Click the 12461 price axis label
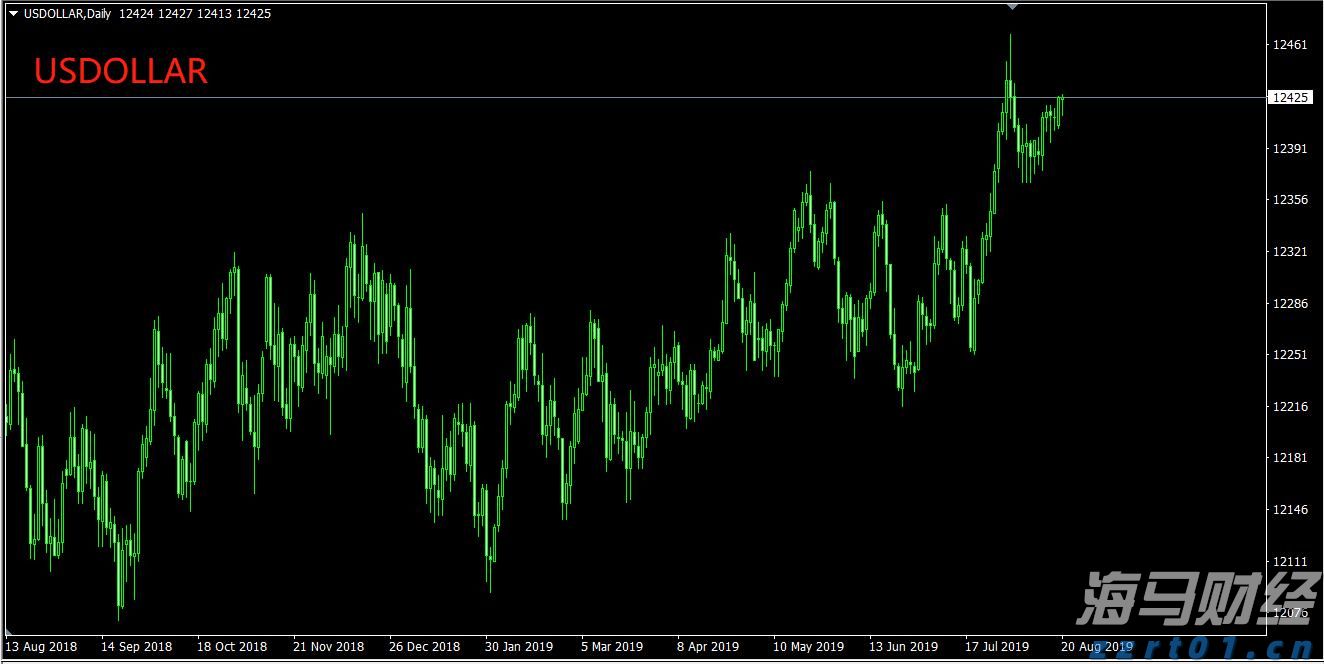 (x=1289, y=45)
